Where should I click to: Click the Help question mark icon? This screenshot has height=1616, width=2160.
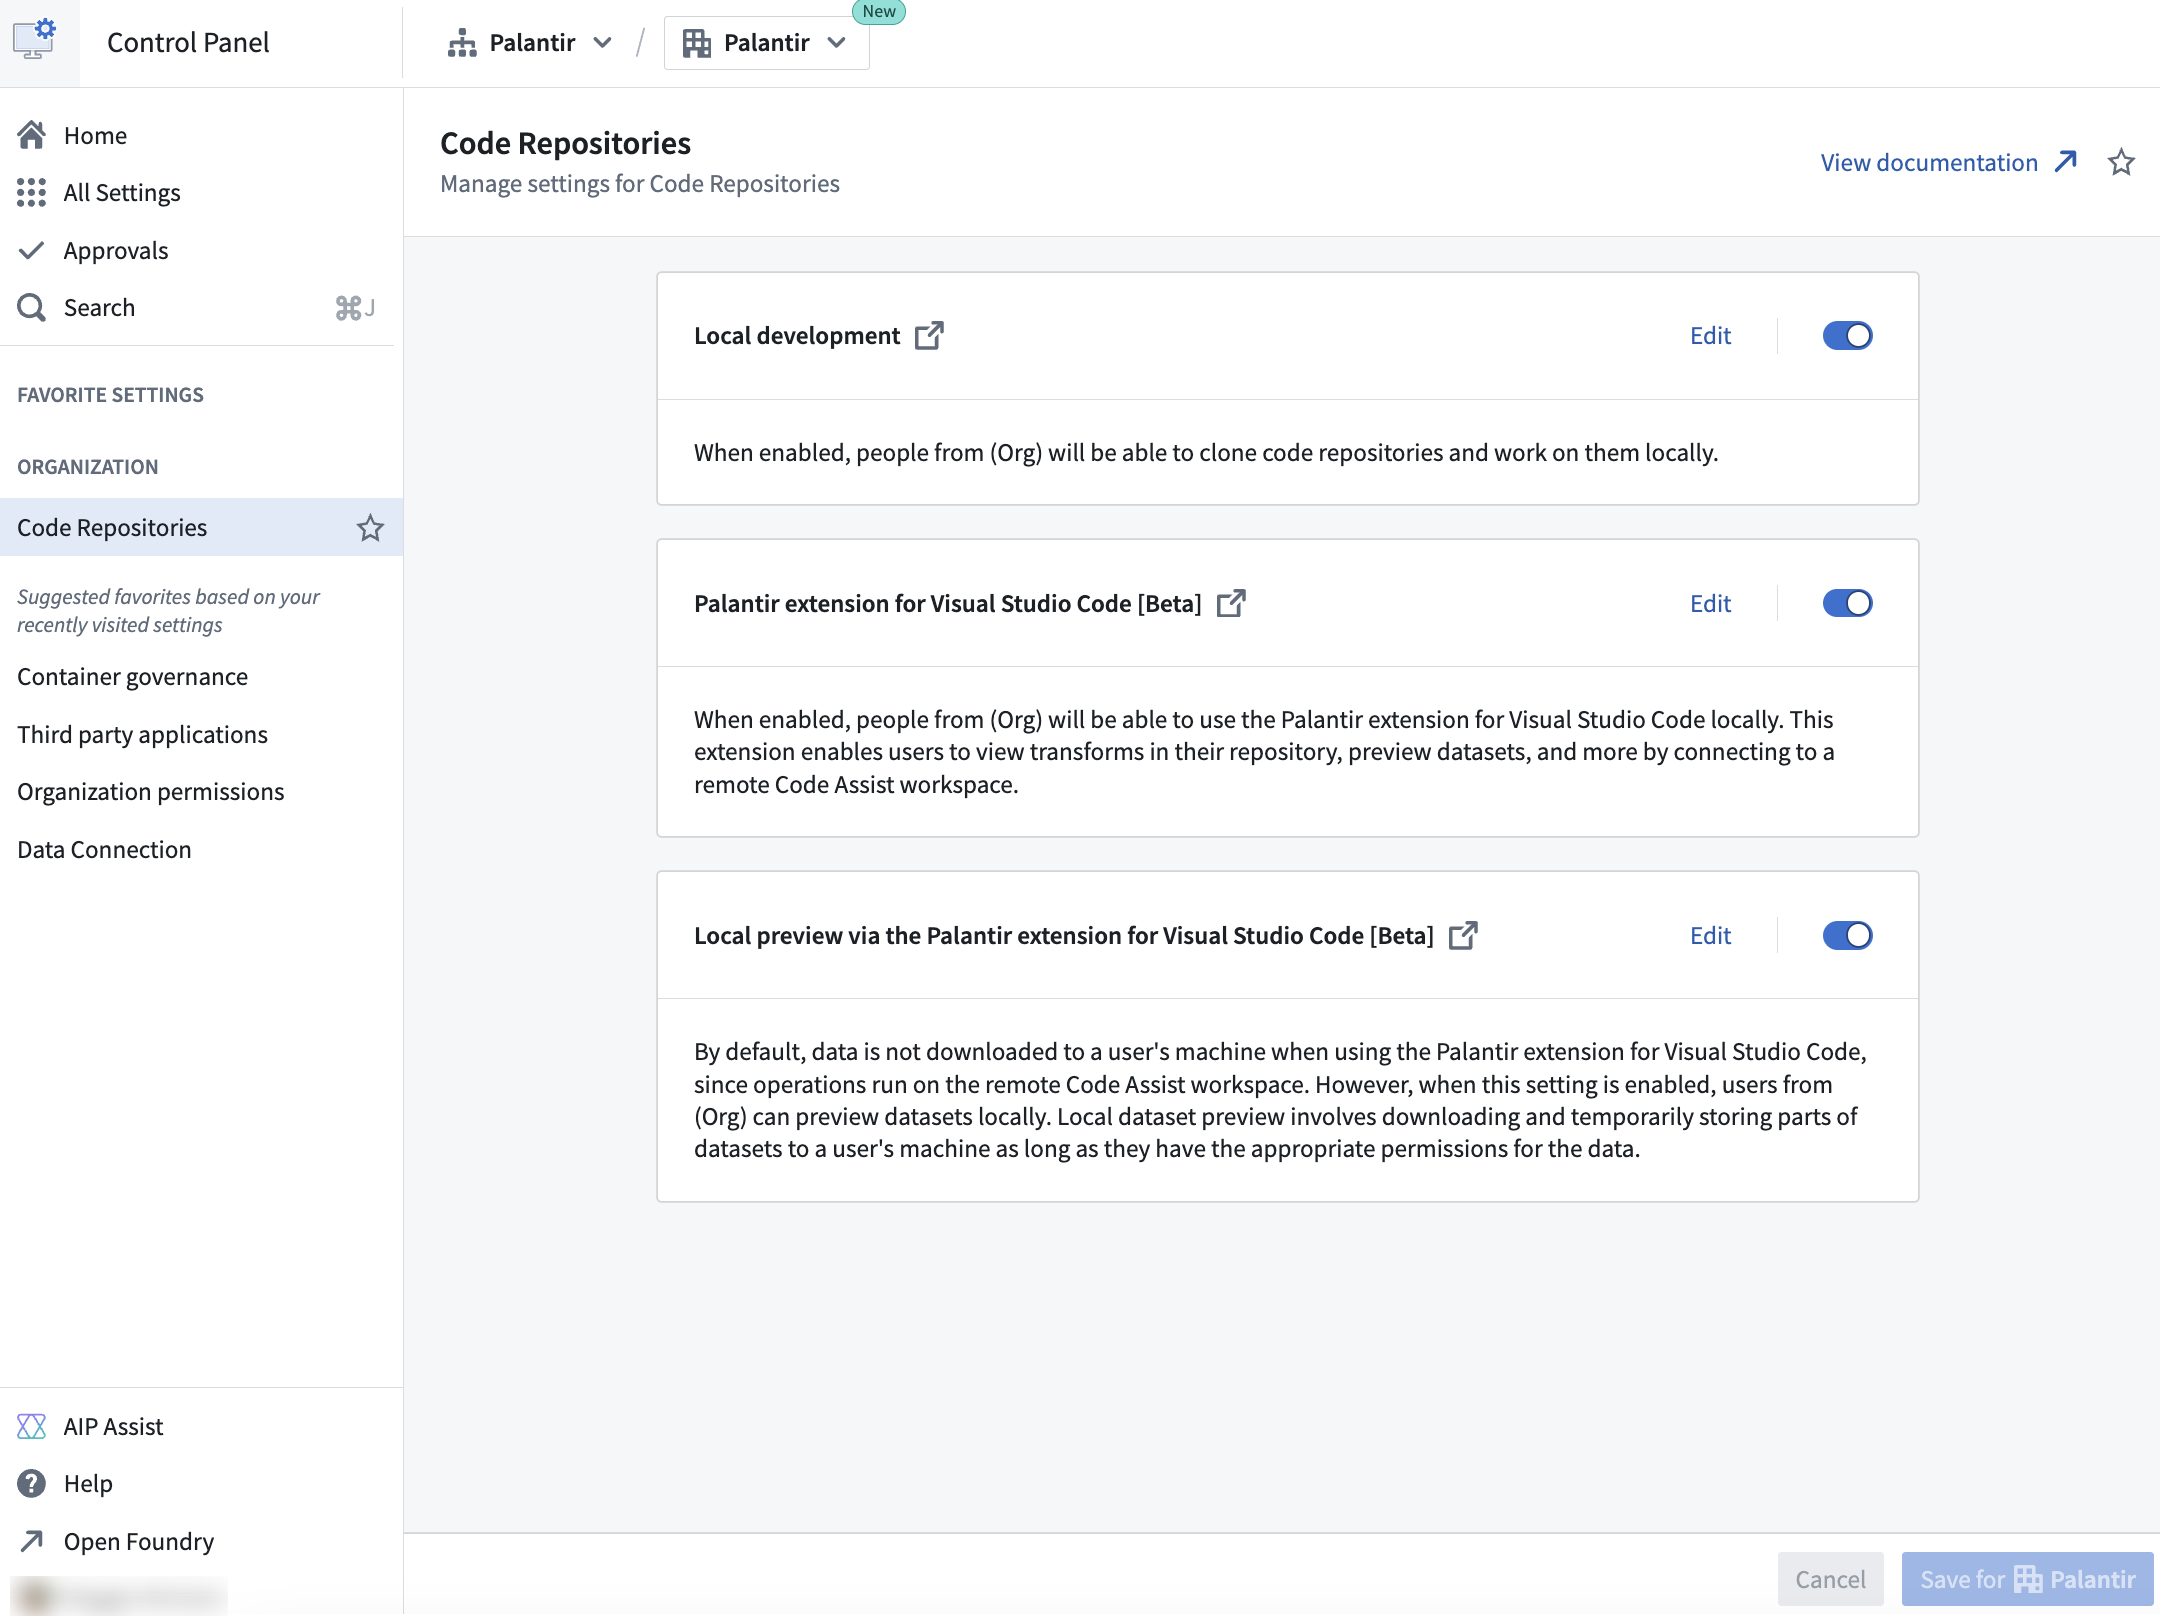32,1483
